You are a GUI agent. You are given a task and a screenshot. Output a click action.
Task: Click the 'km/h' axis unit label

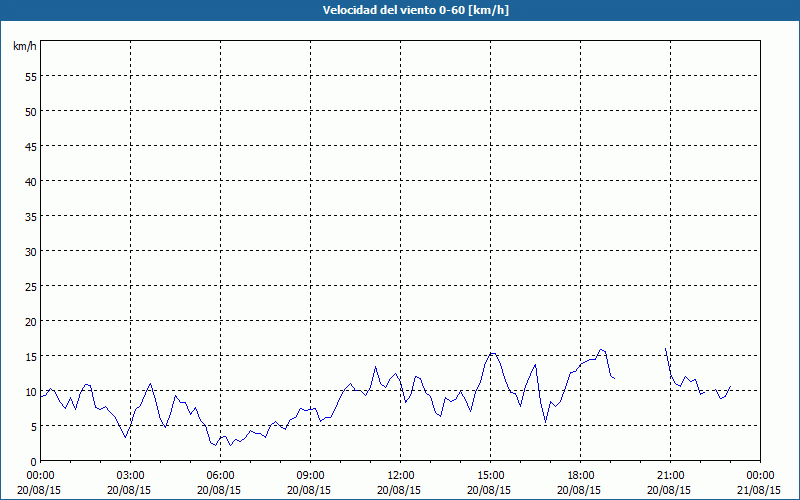coord(24,46)
